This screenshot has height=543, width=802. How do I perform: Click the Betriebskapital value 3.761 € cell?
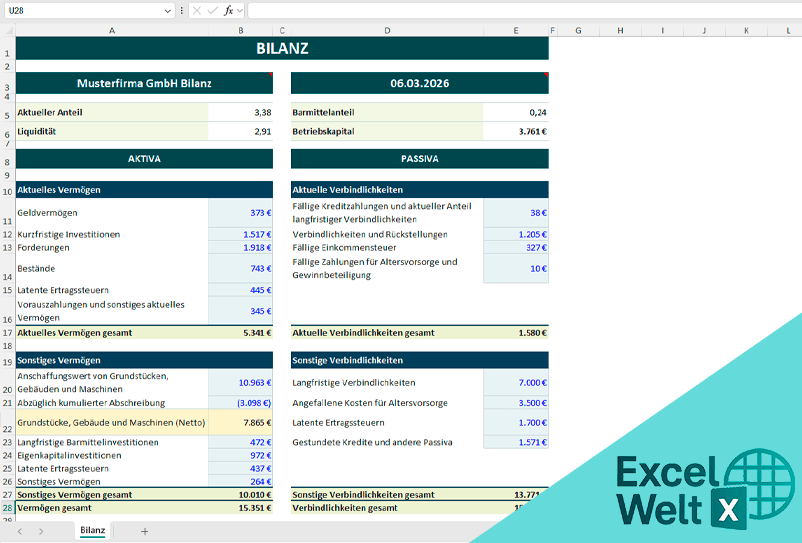pyautogui.click(x=515, y=131)
